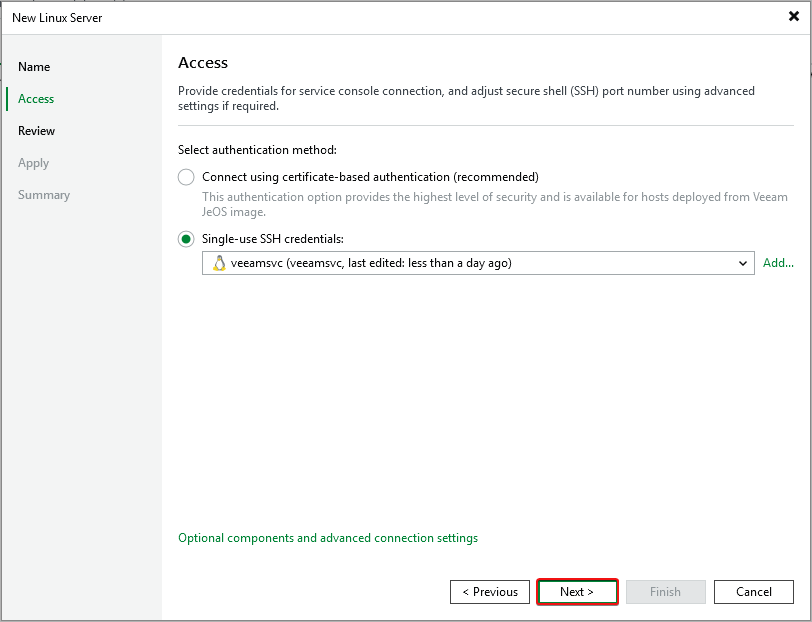Proceed by clicking Next
This screenshot has width=812, height=622.
(577, 592)
